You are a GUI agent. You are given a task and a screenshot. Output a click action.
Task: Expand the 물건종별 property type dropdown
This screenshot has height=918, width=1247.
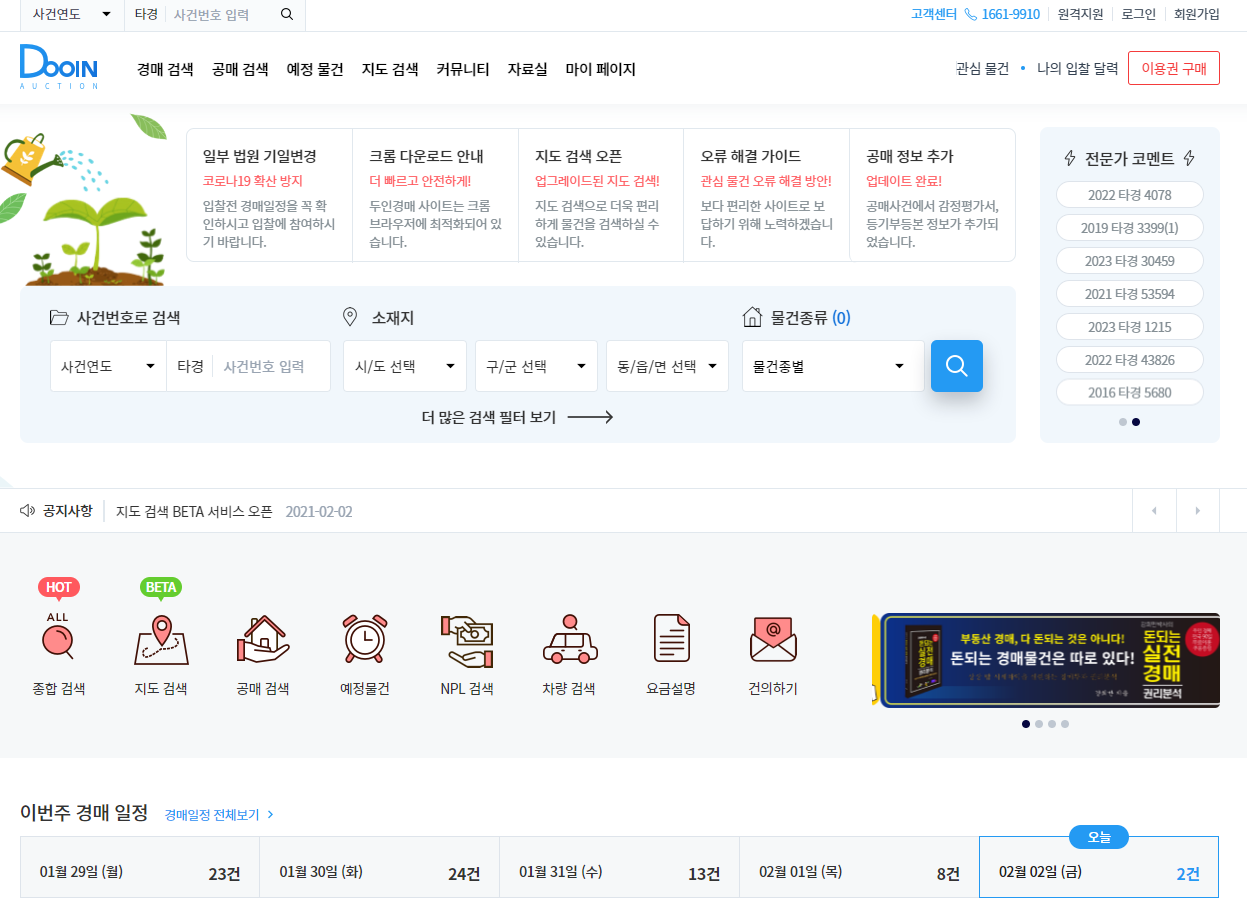pos(833,366)
